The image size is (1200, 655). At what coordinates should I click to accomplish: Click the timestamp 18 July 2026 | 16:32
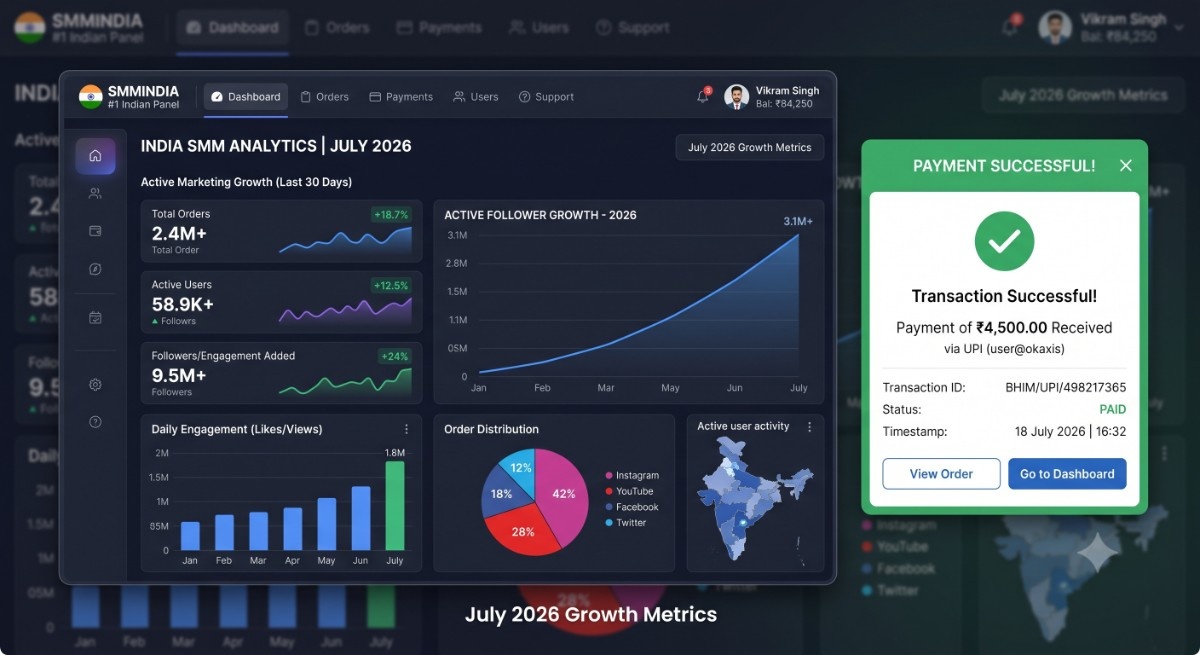(1070, 432)
